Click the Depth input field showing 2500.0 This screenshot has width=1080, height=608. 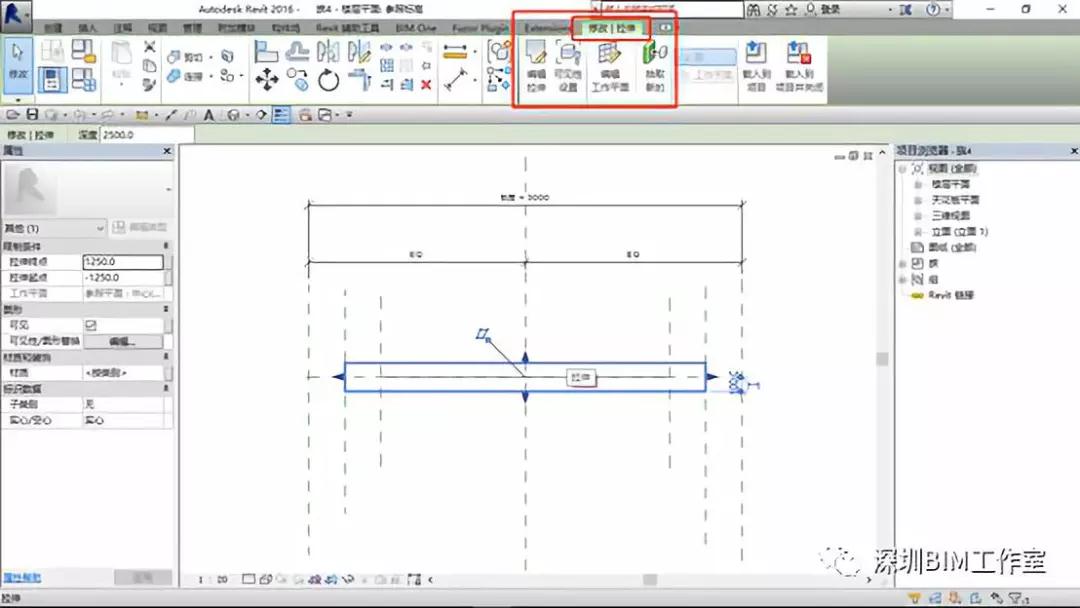(146, 135)
